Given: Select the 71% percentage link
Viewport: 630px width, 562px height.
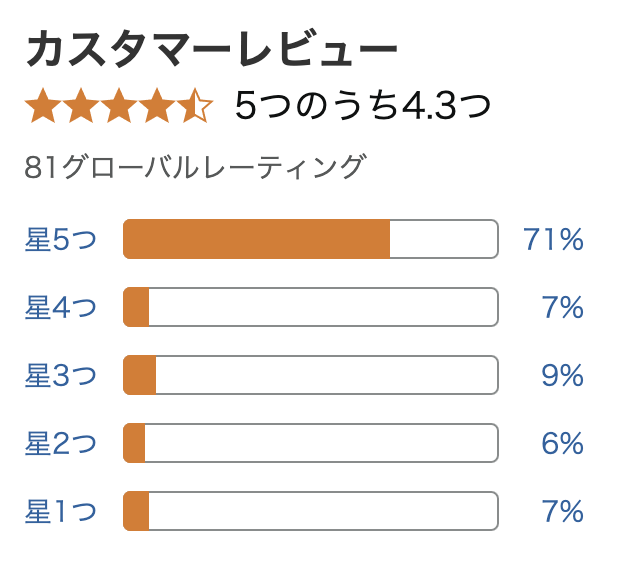Looking at the screenshot, I should coord(553,239).
